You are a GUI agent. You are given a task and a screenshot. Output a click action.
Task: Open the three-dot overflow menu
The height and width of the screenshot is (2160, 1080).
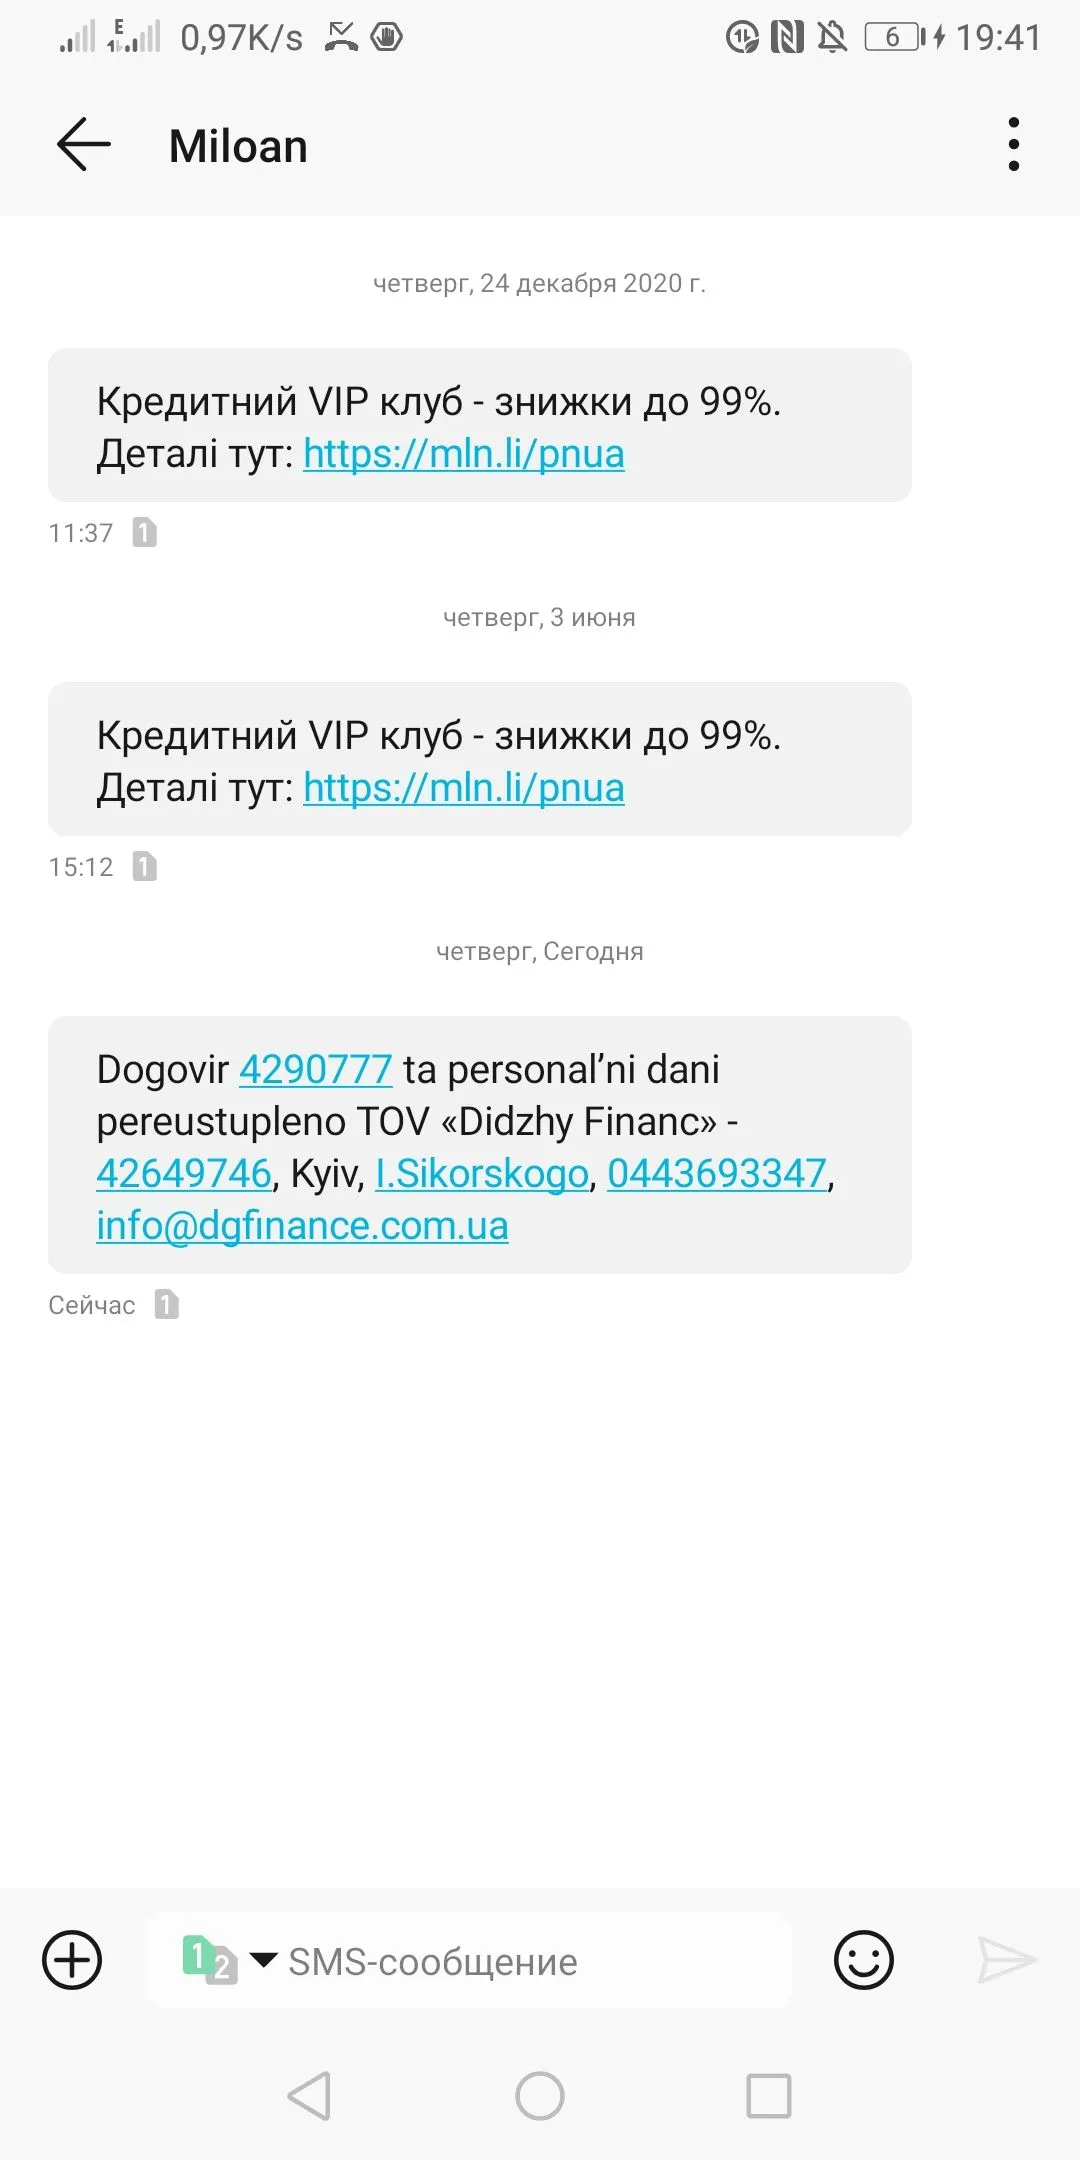[1014, 144]
